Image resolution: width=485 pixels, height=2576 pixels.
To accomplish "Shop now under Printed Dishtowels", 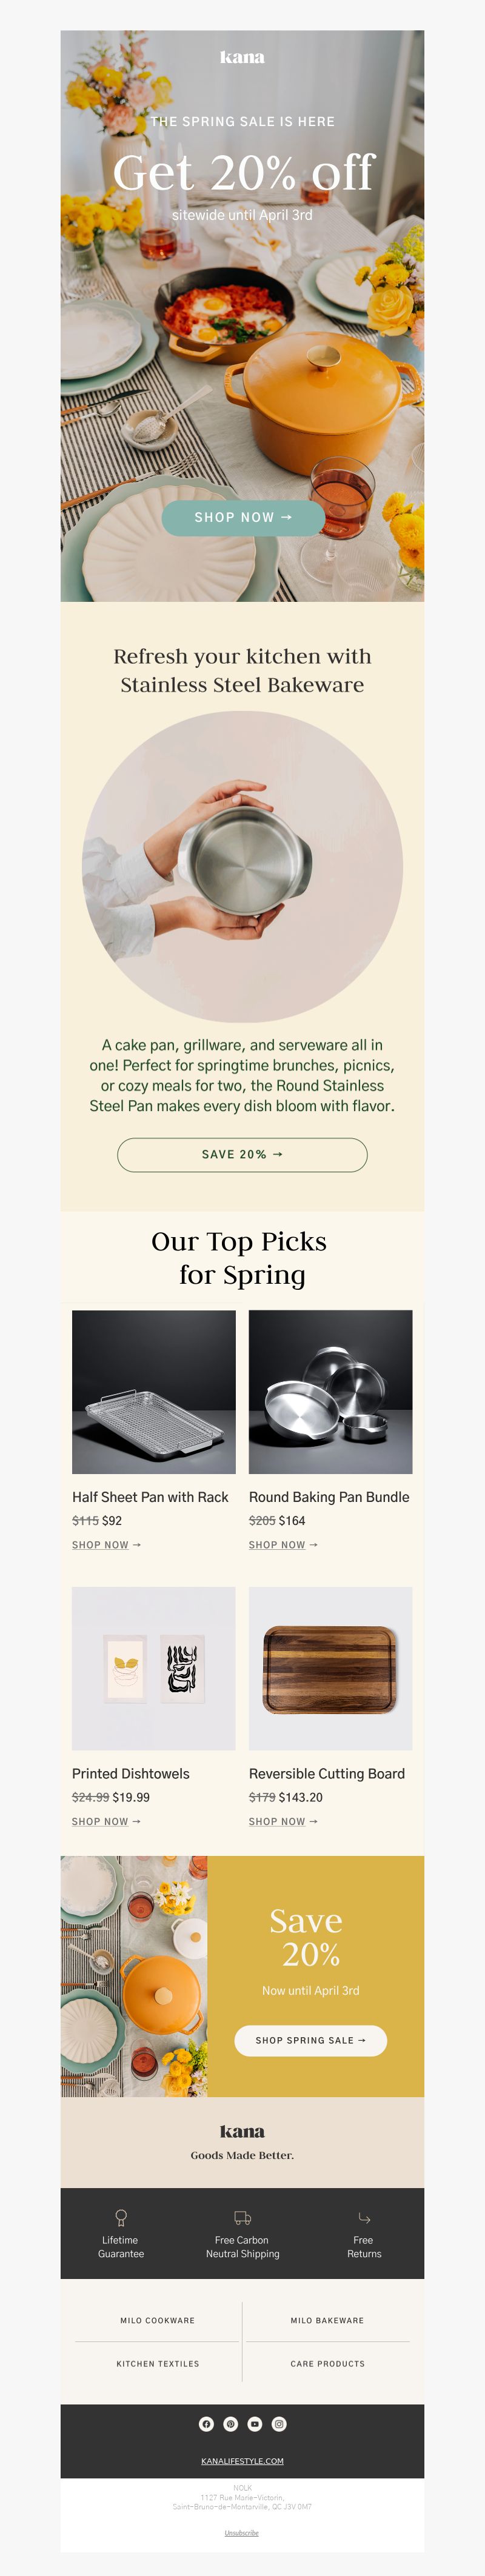I will pos(106,1821).
